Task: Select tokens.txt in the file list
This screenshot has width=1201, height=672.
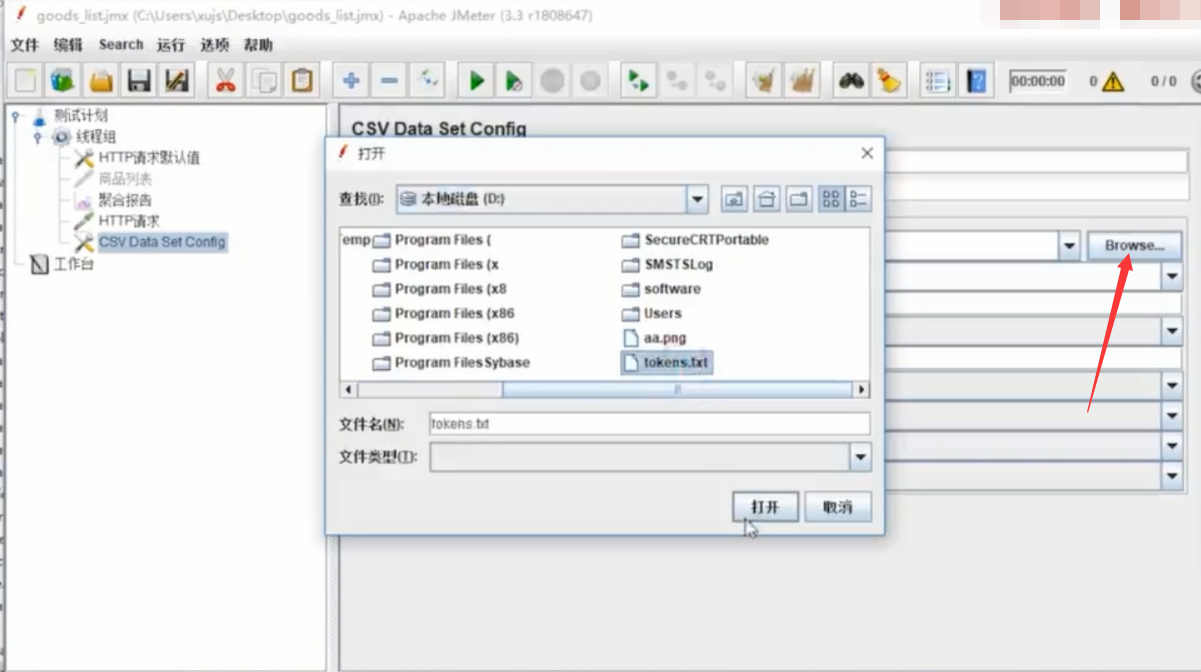Action: tap(667, 362)
